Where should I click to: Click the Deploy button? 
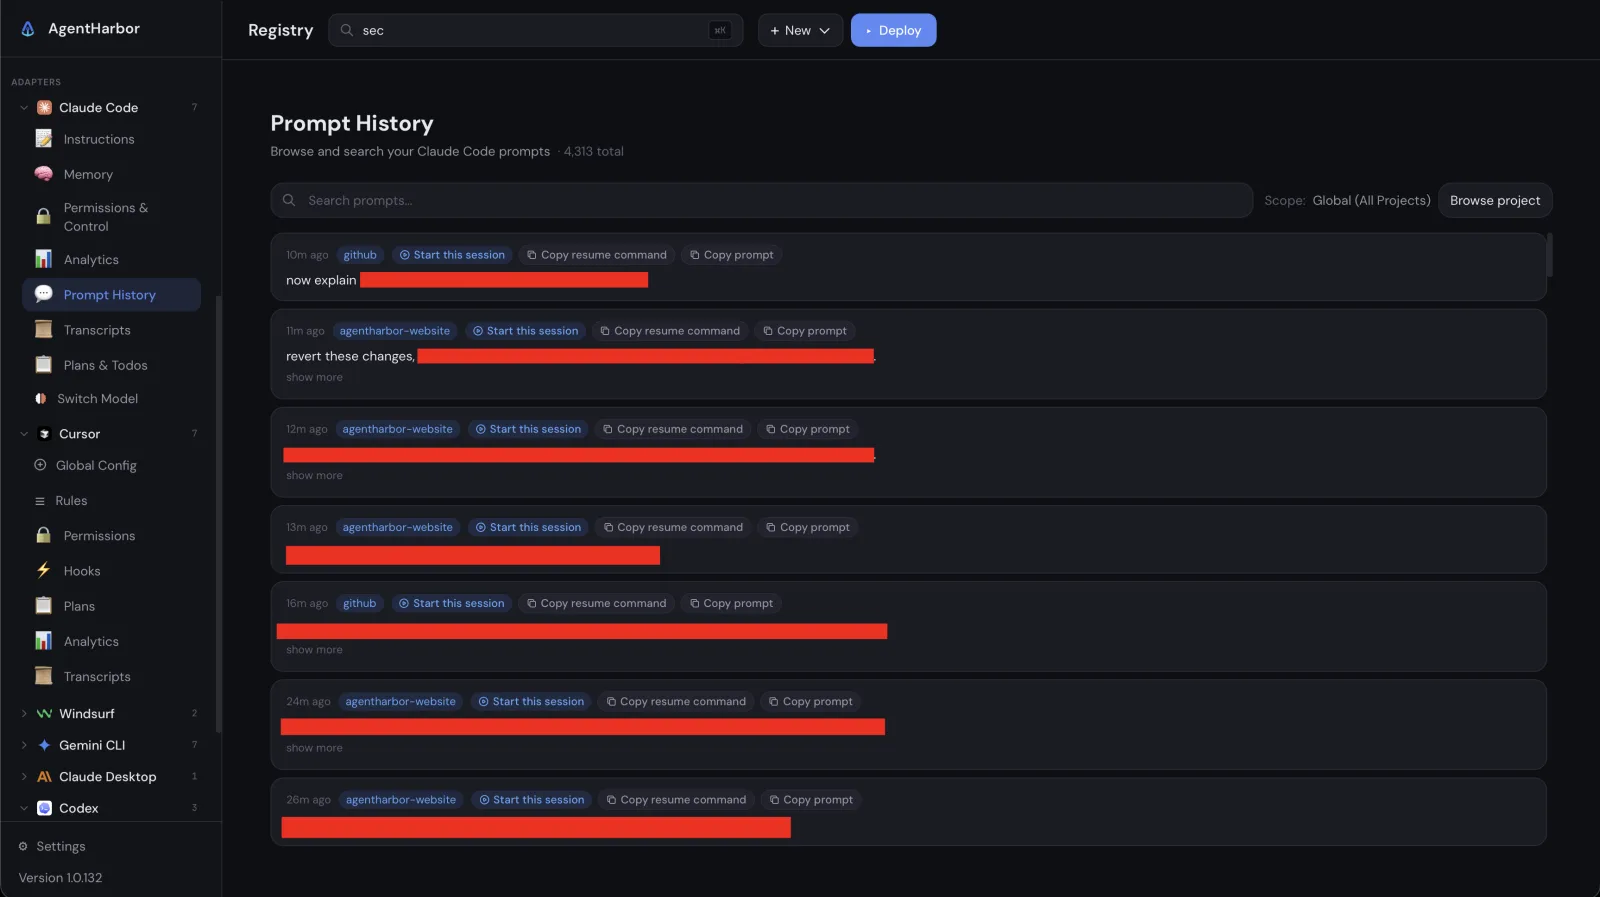pyautogui.click(x=893, y=30)
